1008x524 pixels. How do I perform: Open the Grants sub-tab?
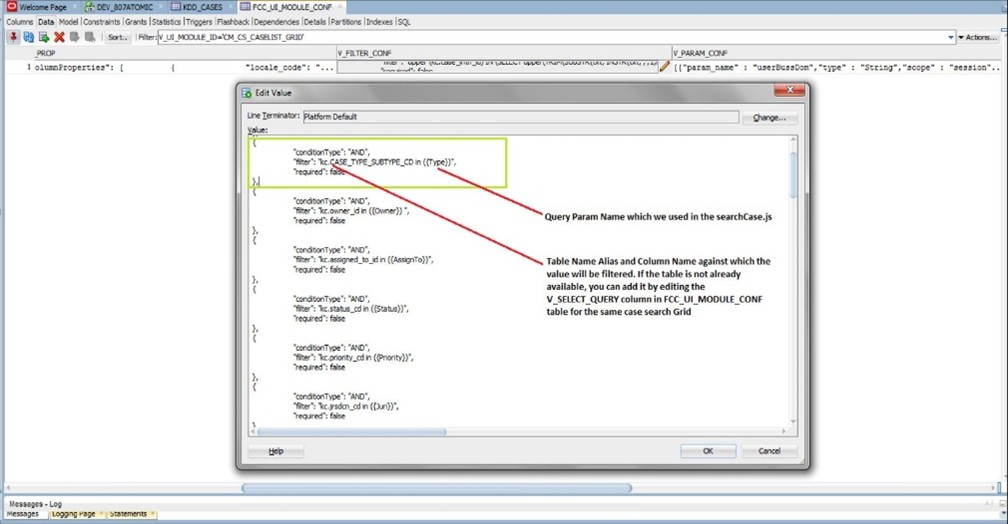click(x=136, y=22)
